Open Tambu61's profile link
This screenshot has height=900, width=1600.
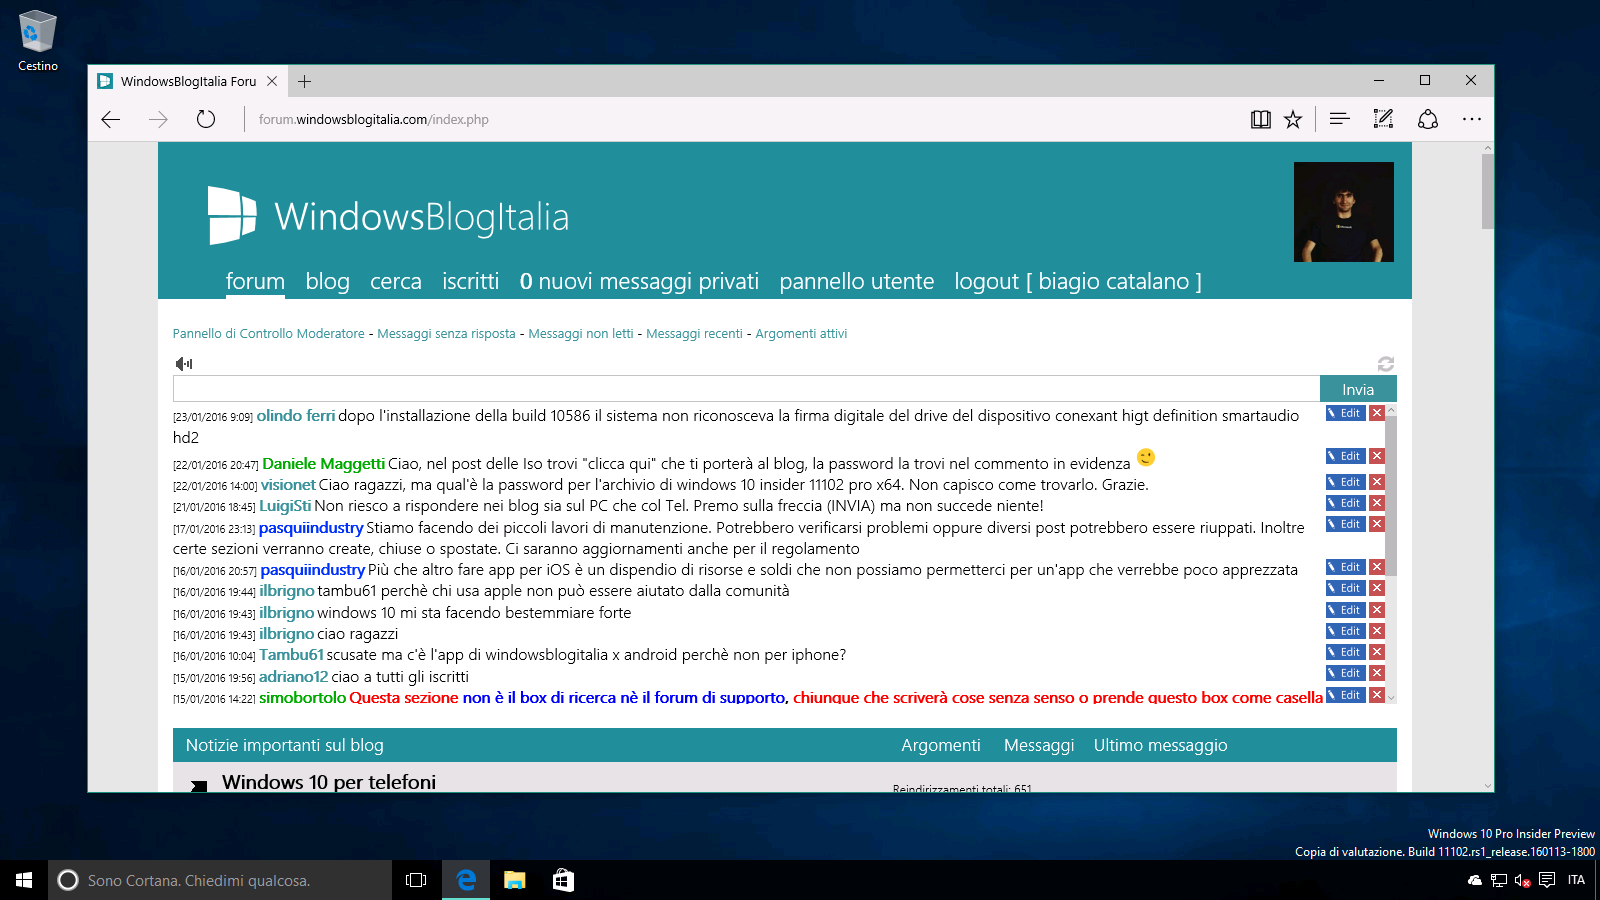coord(291,655)
